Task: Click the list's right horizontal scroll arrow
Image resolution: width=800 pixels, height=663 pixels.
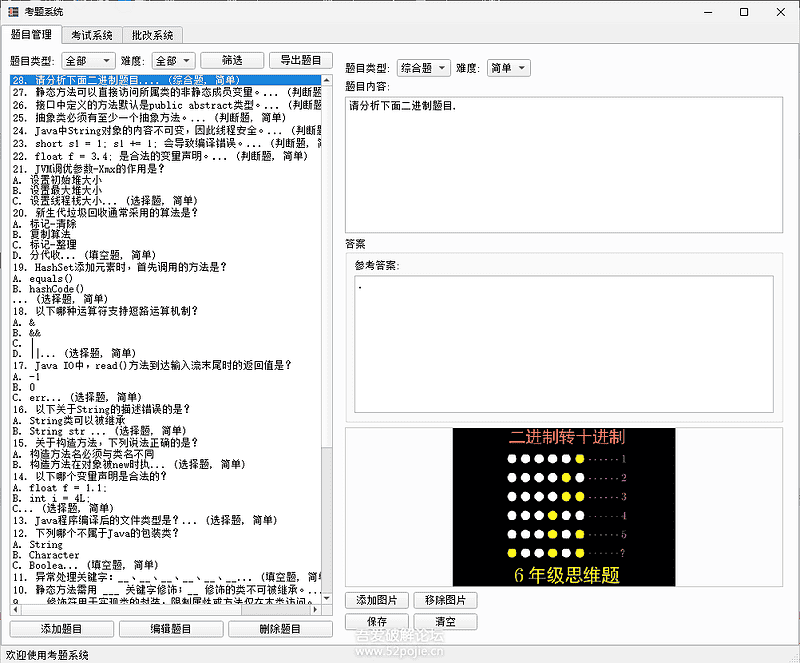Action: click(316, 609)
